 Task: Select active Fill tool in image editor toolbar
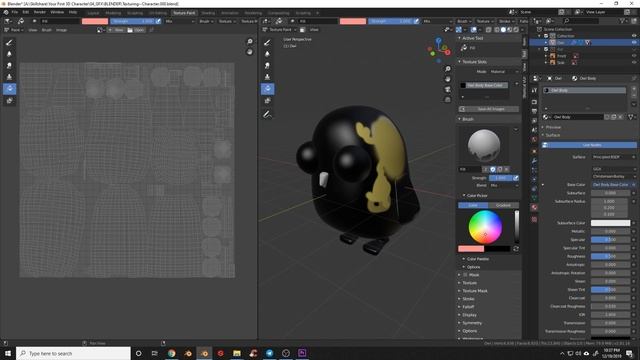coord(9,89)
